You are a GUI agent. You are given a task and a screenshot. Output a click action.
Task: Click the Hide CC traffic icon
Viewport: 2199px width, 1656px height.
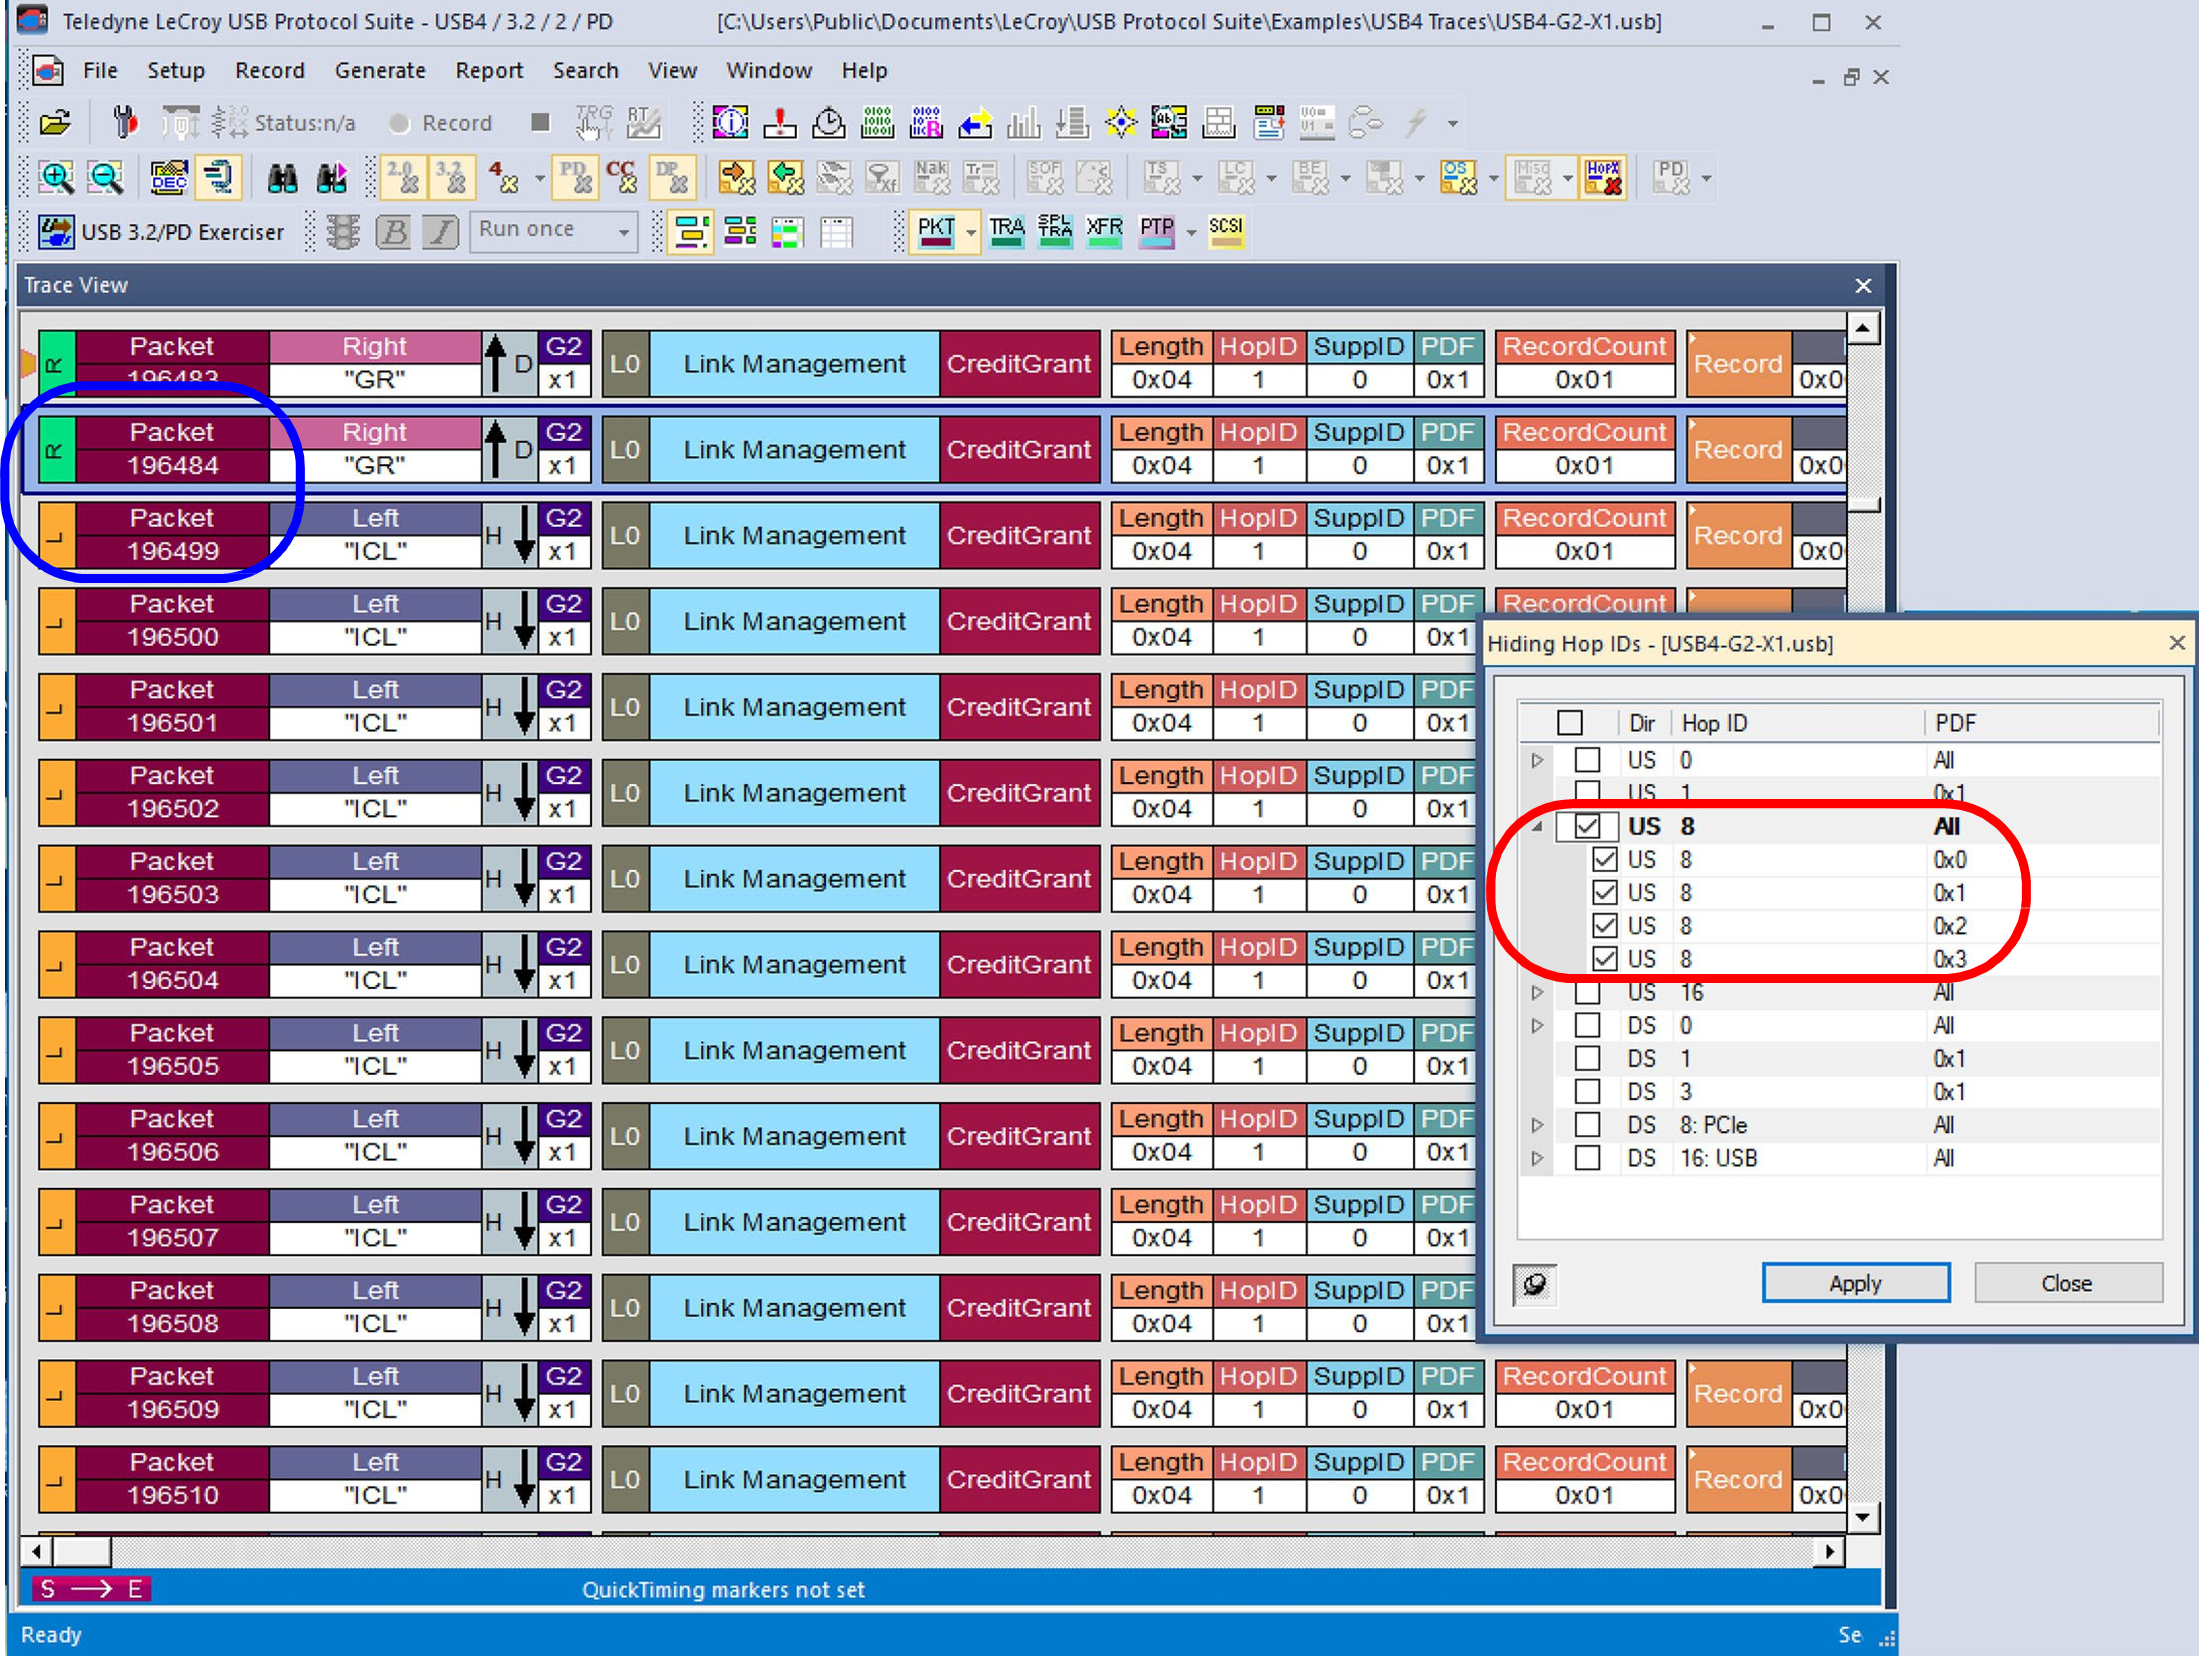tap(622, 178)
